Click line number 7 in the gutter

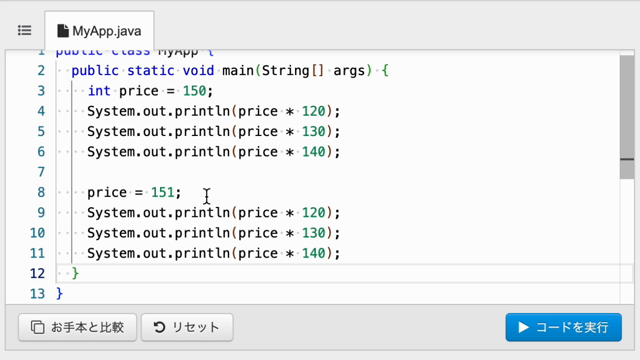click(41, 172)
